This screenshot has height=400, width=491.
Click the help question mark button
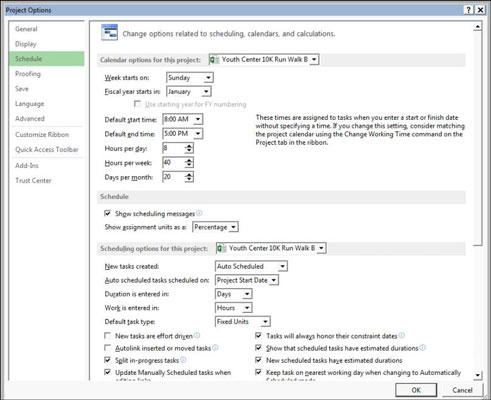(x=469, y=10)
